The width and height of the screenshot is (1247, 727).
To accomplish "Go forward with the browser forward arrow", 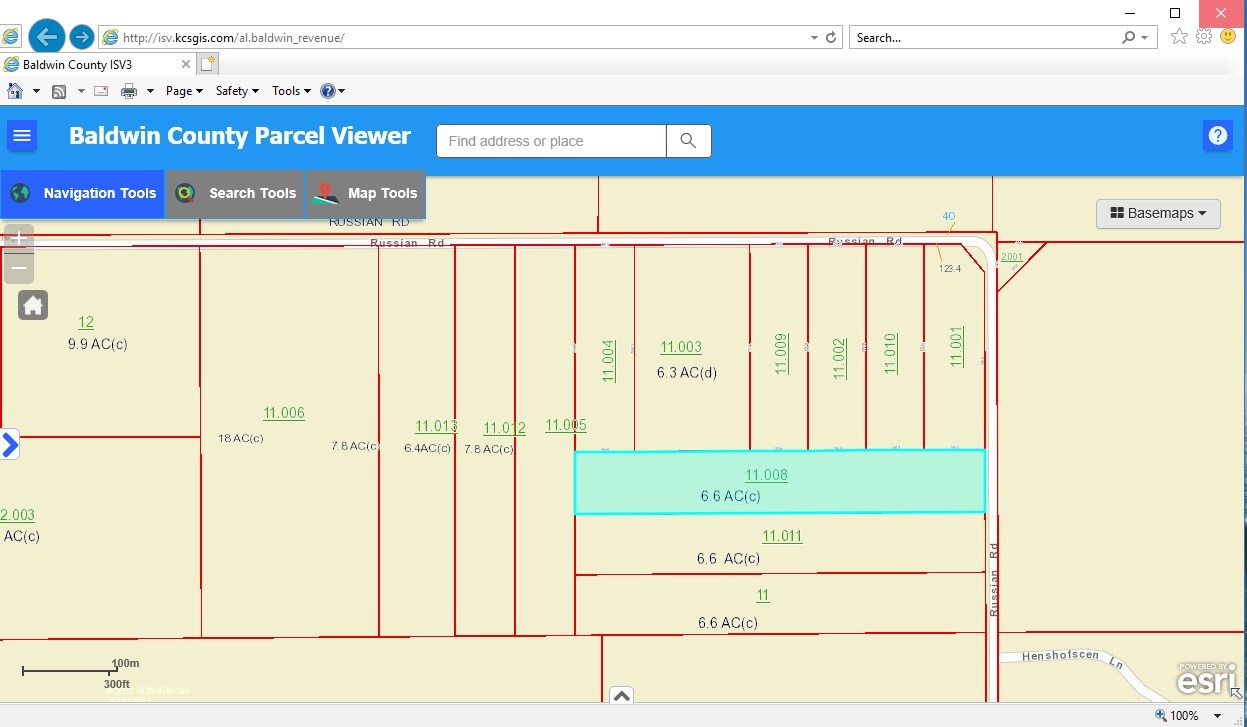I will 82,38.
